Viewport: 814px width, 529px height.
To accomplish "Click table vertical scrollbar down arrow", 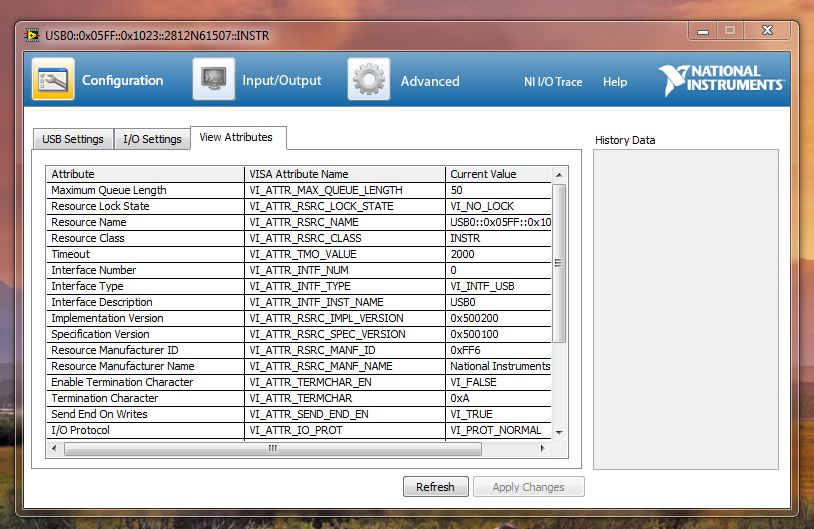I will (559, 431).
